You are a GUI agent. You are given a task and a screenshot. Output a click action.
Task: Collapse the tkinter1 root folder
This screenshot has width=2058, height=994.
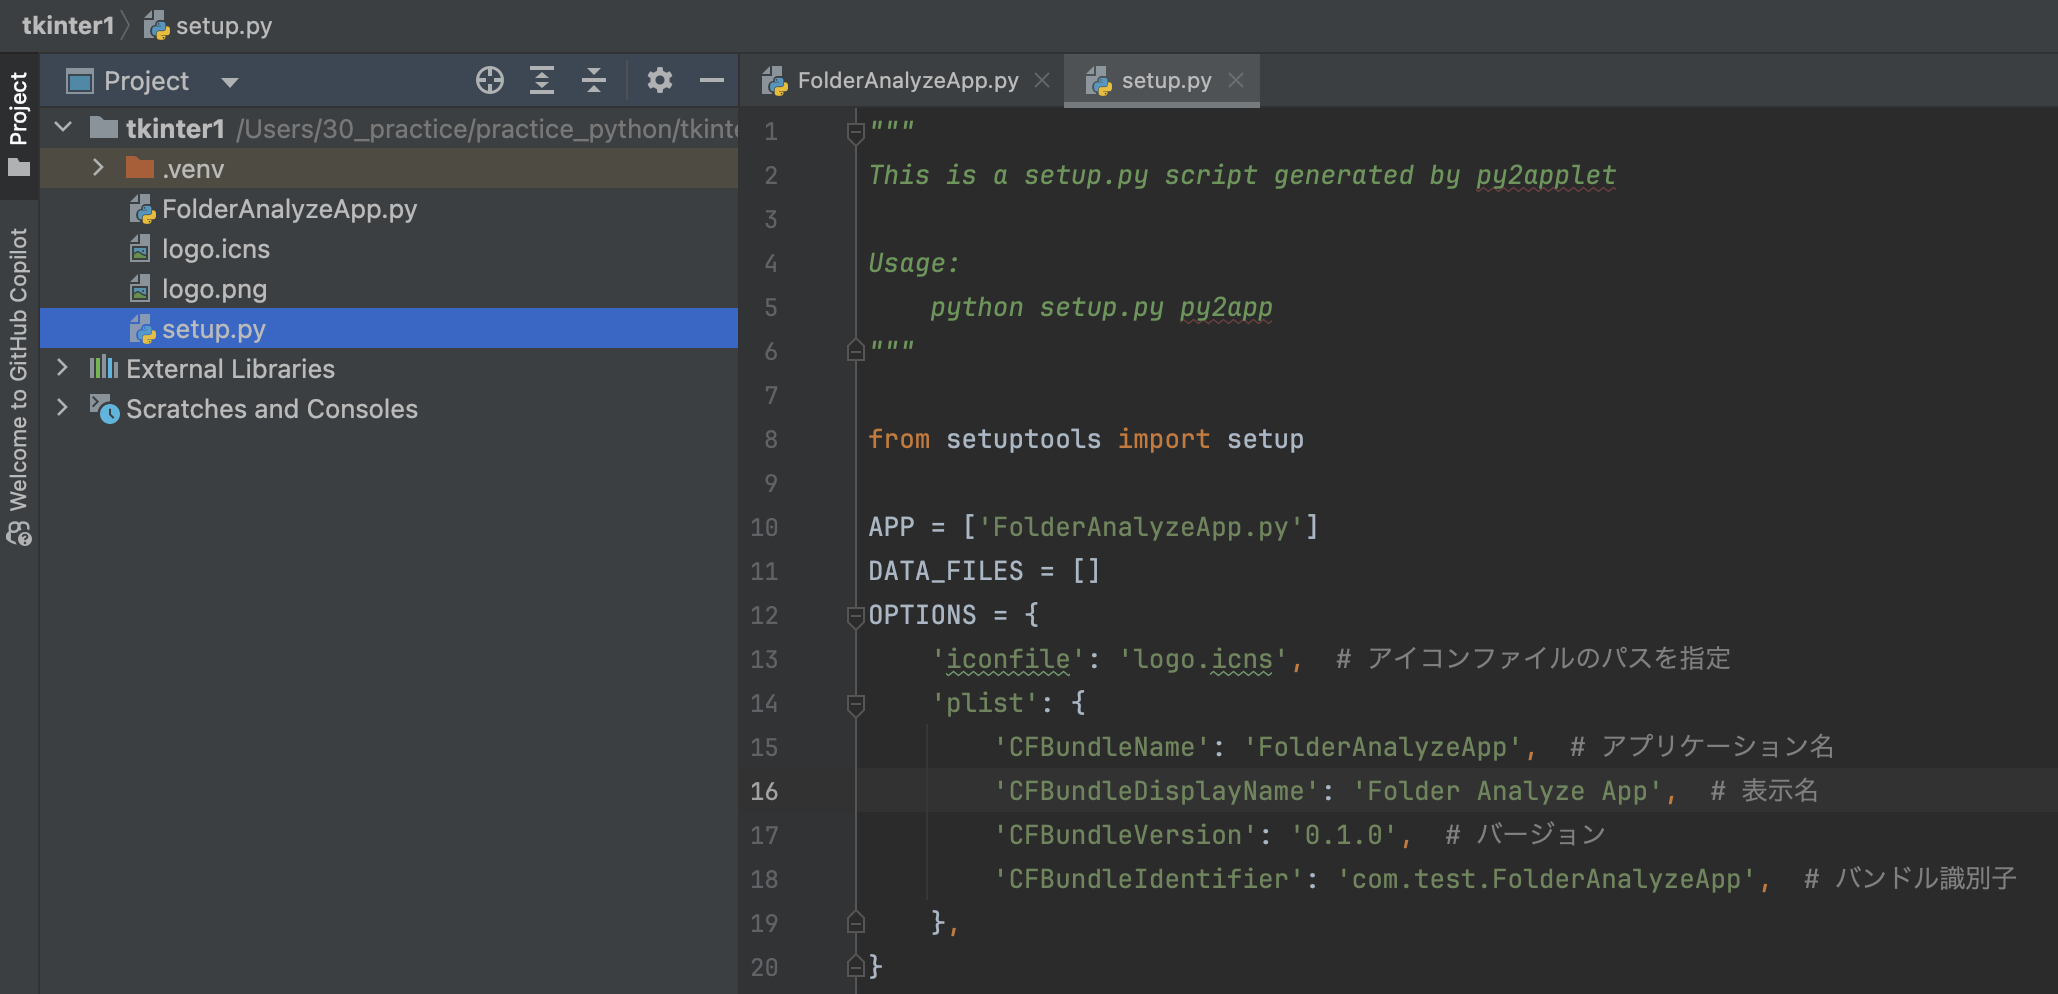click(63, 128)
